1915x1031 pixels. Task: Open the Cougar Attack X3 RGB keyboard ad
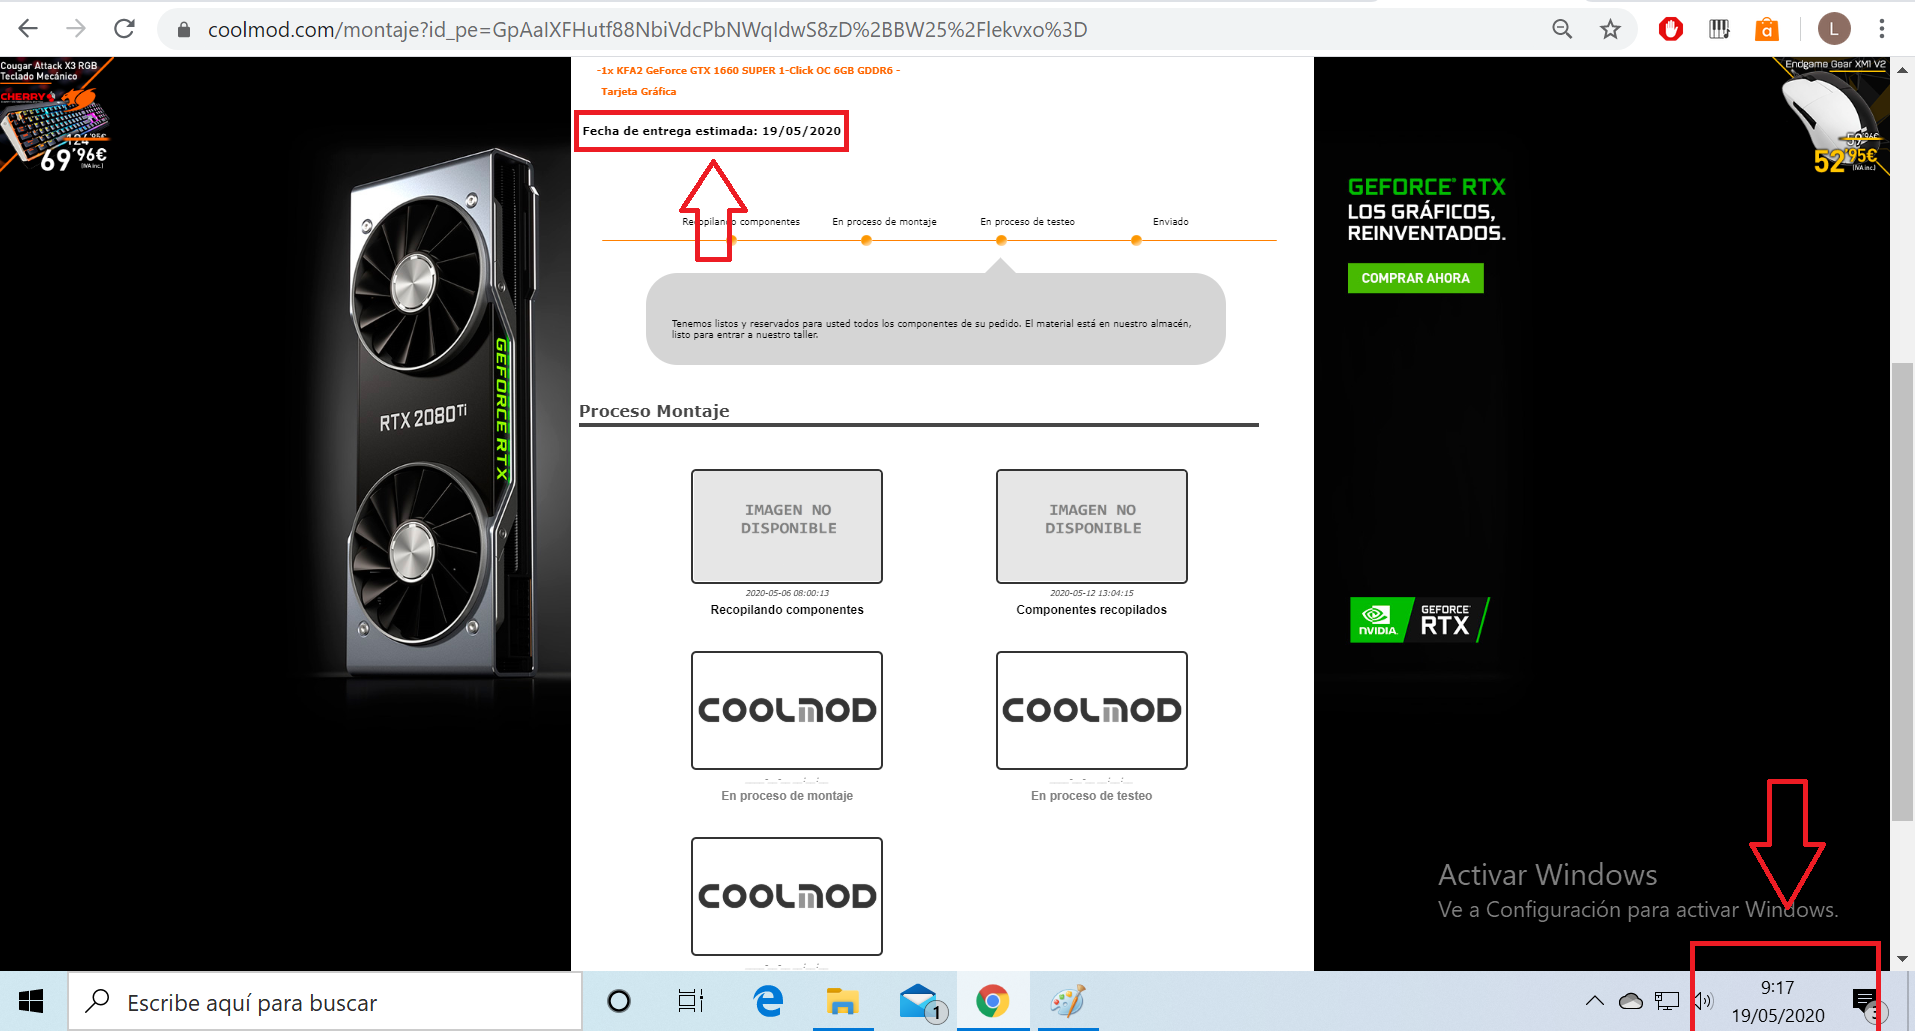(56, 115)
